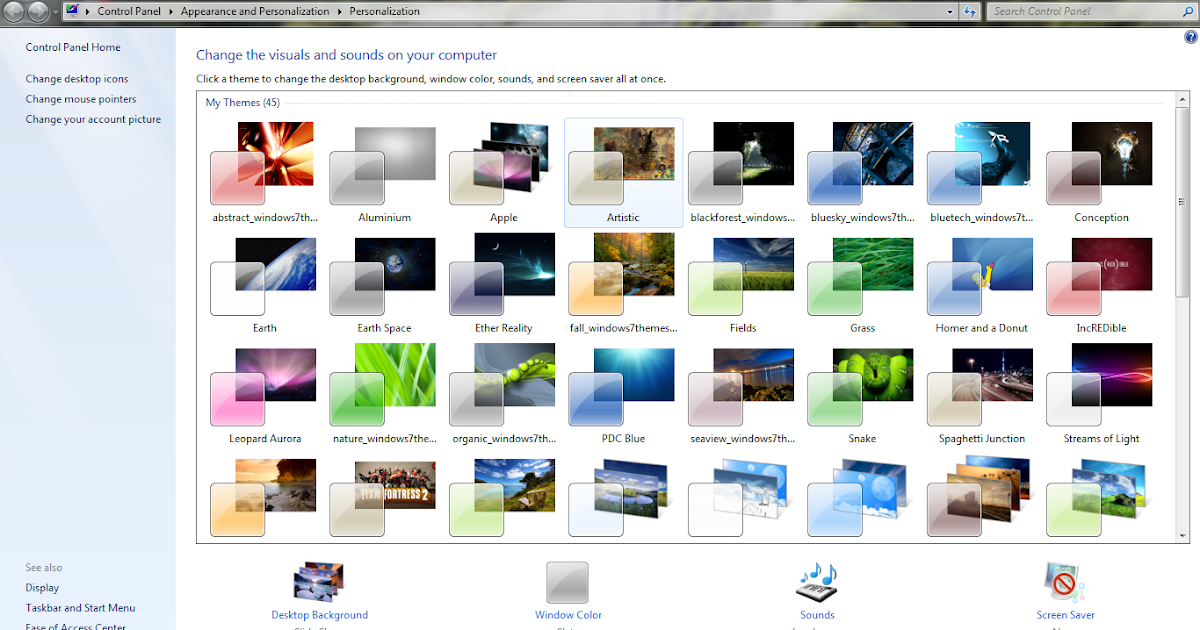Screen dimensions: 1200x630
Task: Open the Display link under See also
Action: coord(42,588)
